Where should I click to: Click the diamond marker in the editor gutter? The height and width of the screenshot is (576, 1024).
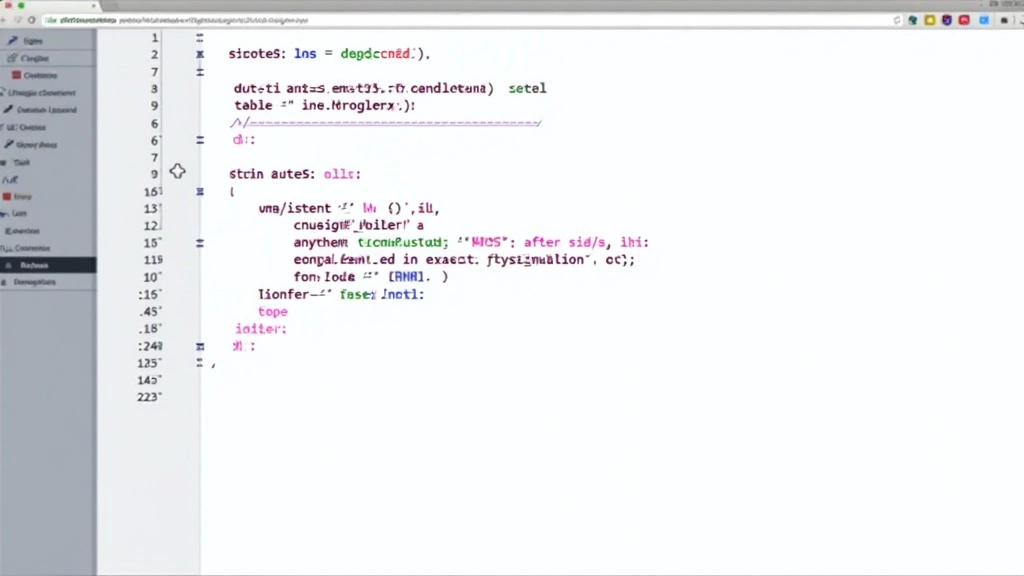click(x=177, y=172)
